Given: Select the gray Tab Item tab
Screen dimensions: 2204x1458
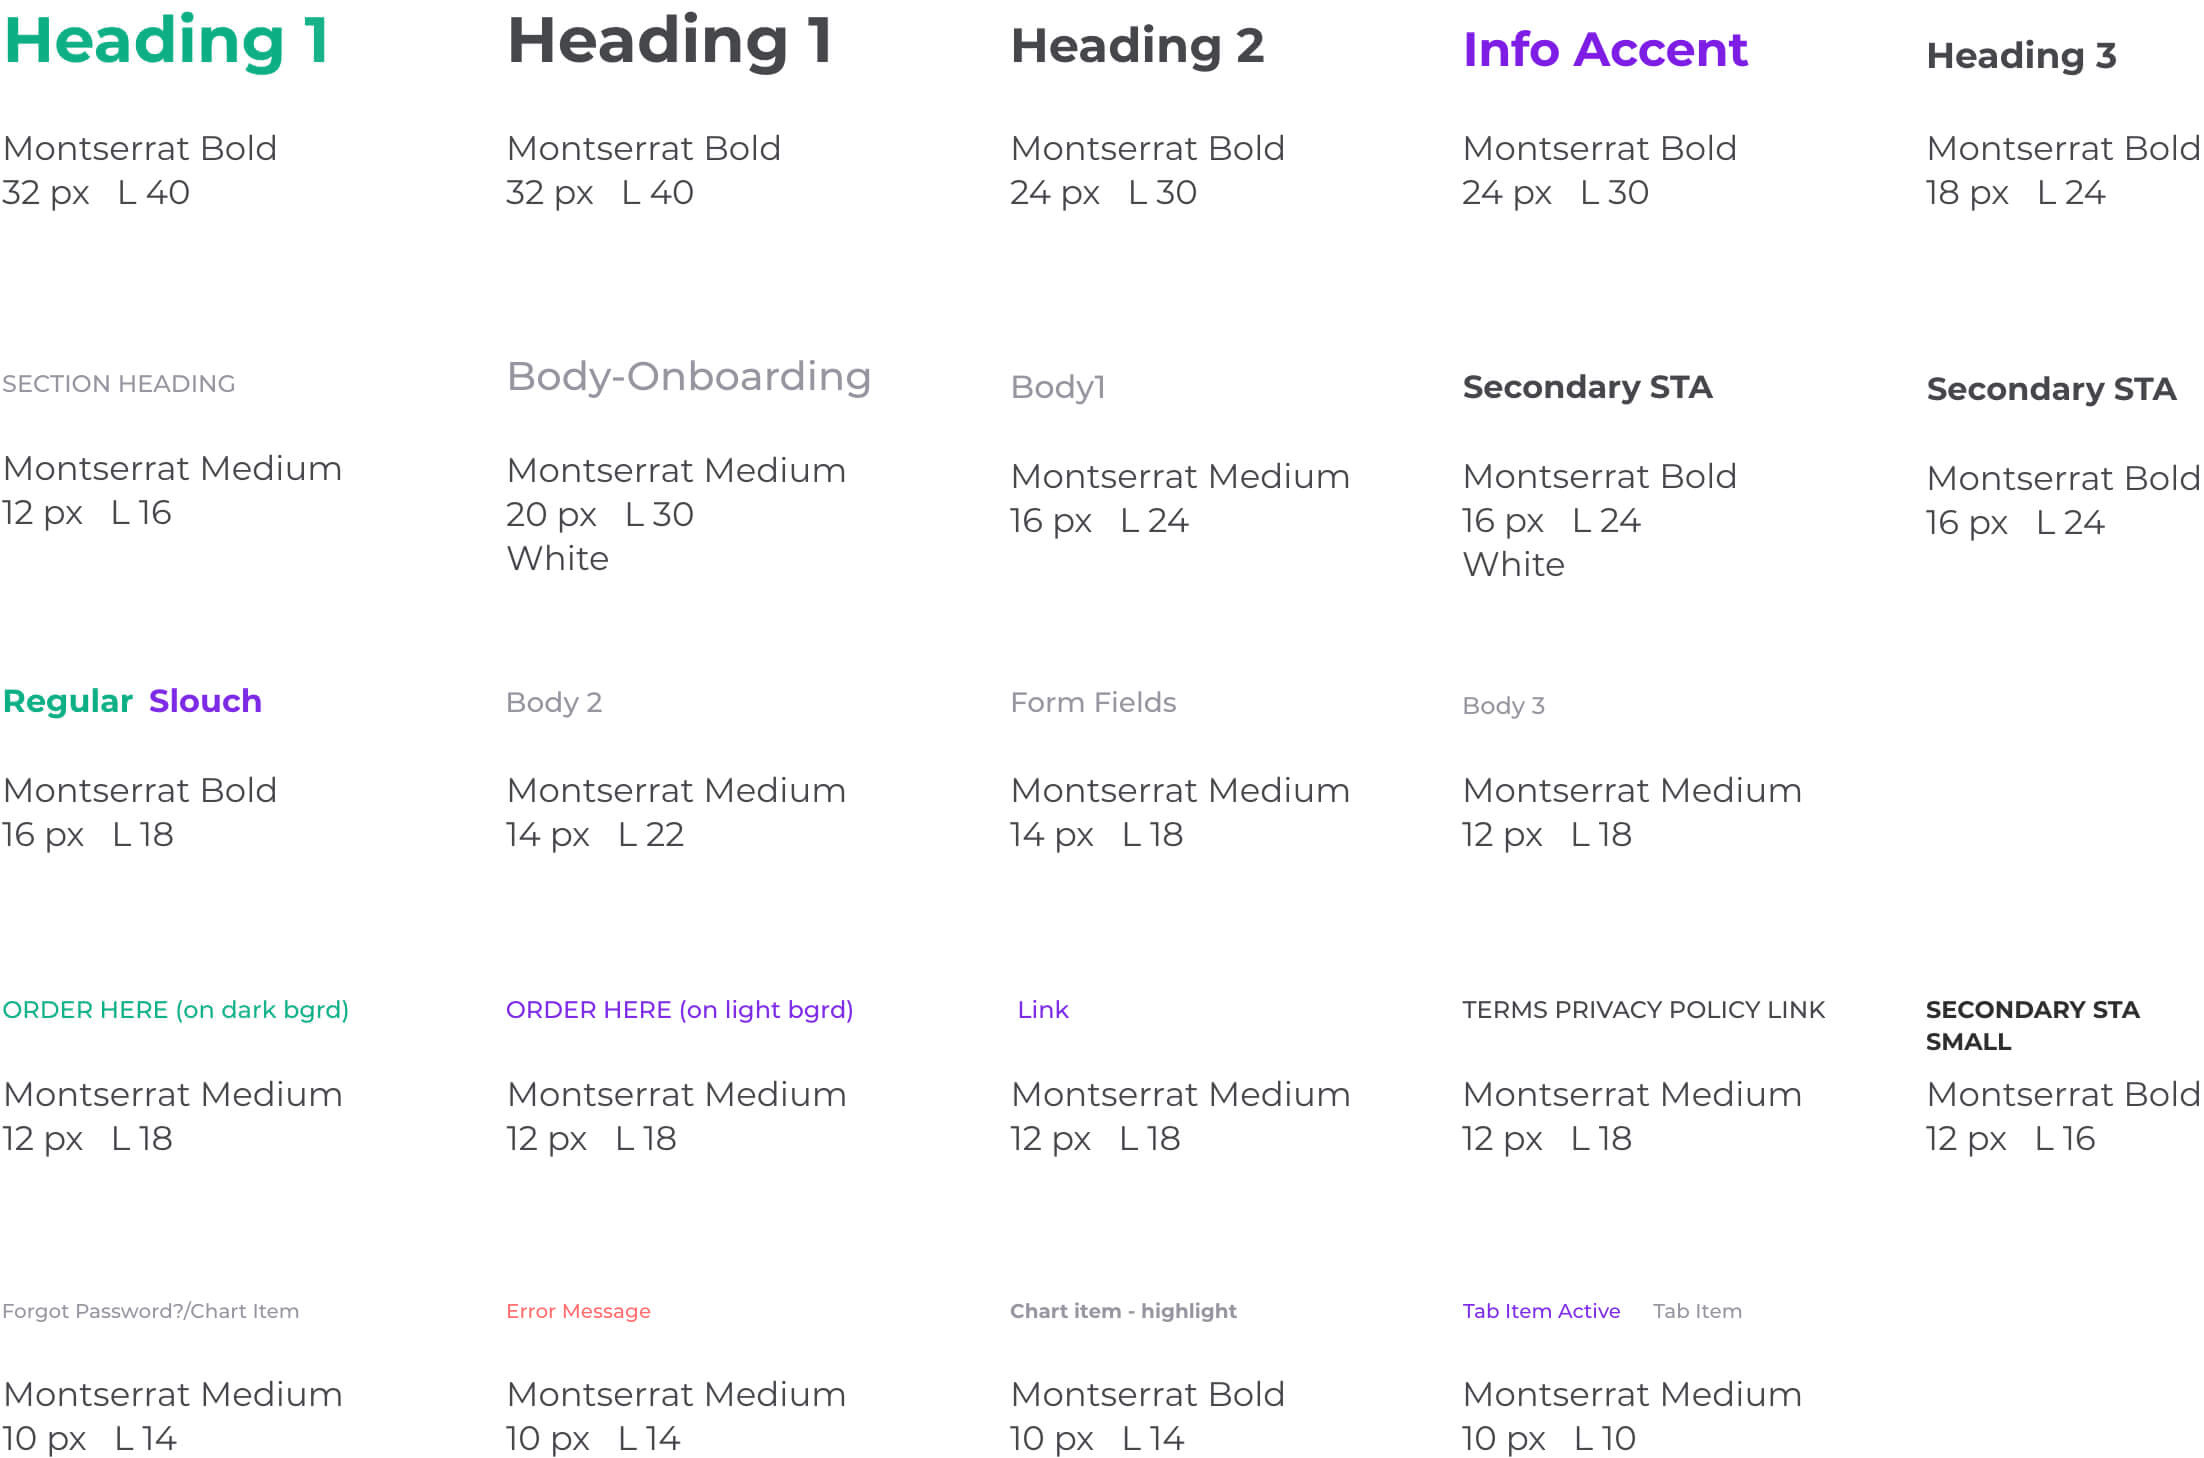Looking at the screenshot, I should (1697, 1311).
